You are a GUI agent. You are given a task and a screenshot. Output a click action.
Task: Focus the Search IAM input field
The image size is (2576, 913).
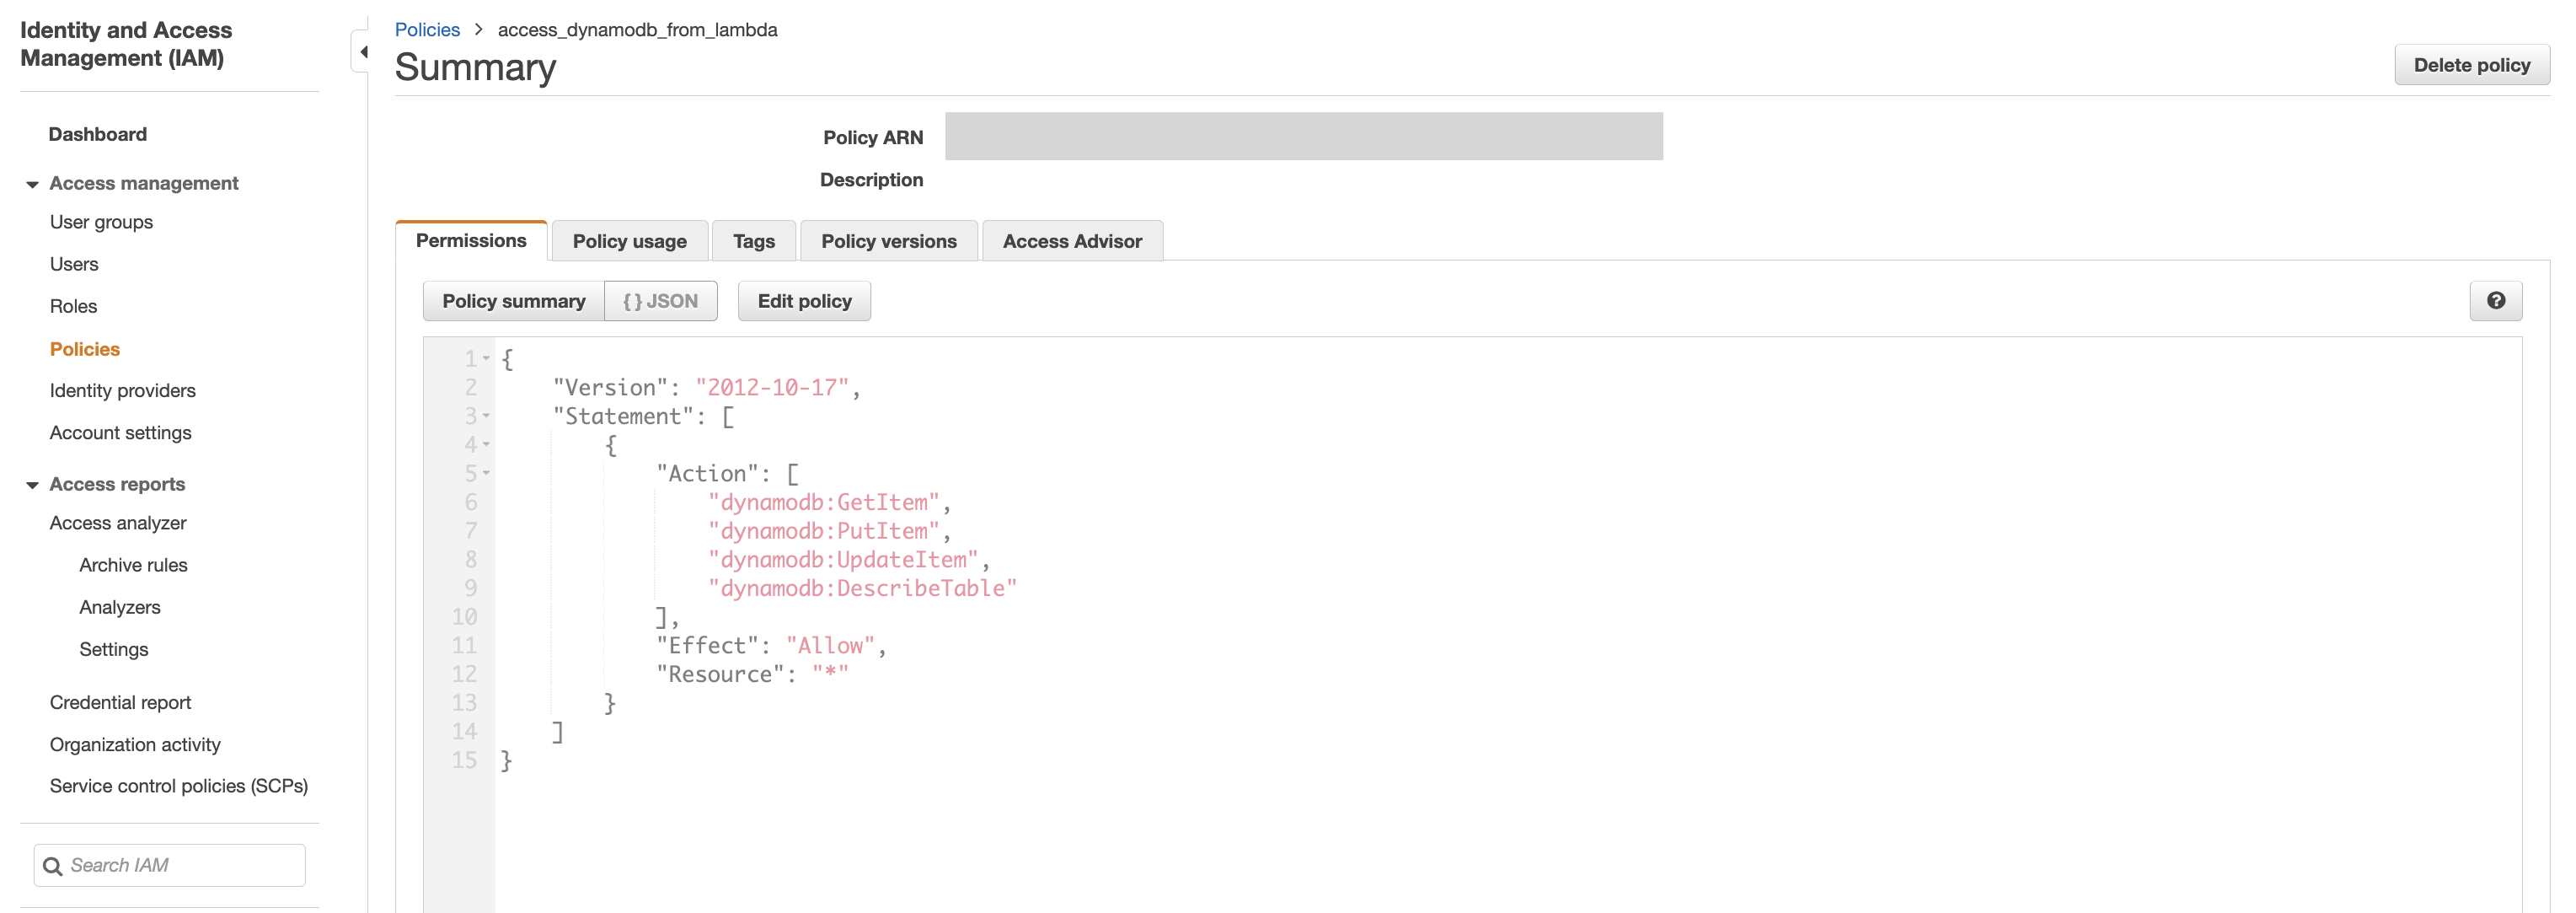169,866
